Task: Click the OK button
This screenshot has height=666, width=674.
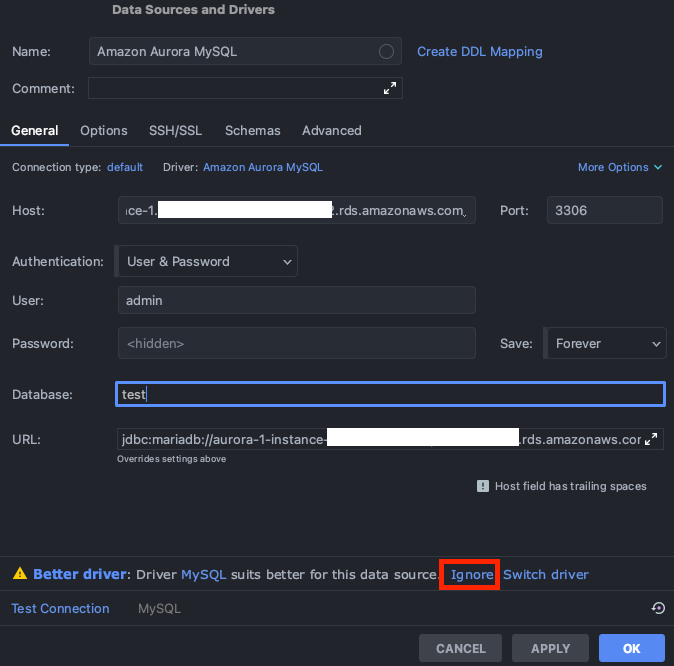Action: coord(631,648)
